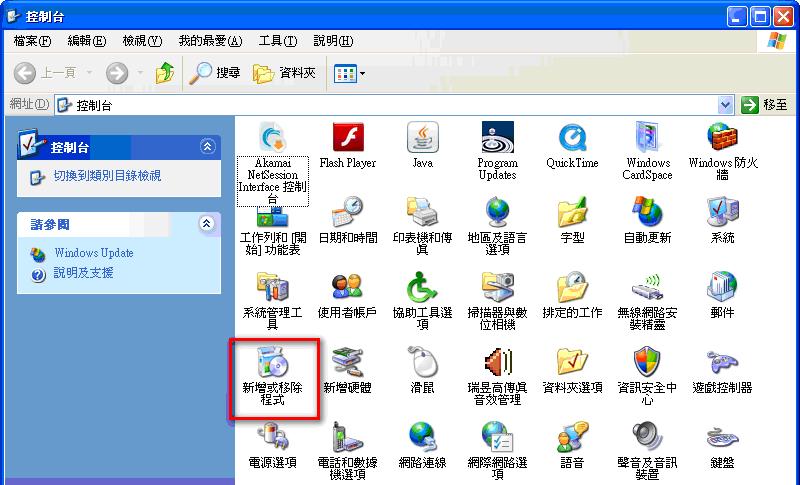This screenshot has width=800, height=485.
Task: Open the 印表機和傳真 icon
Action: coord(422,212)
